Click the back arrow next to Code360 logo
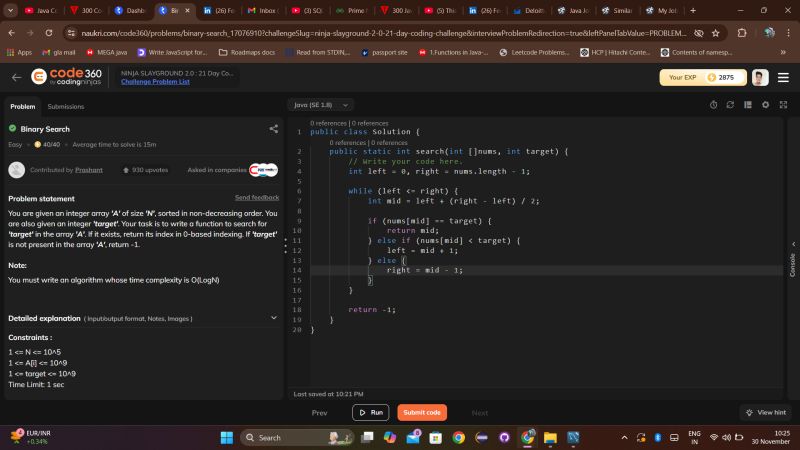 (x=16, y=77)
